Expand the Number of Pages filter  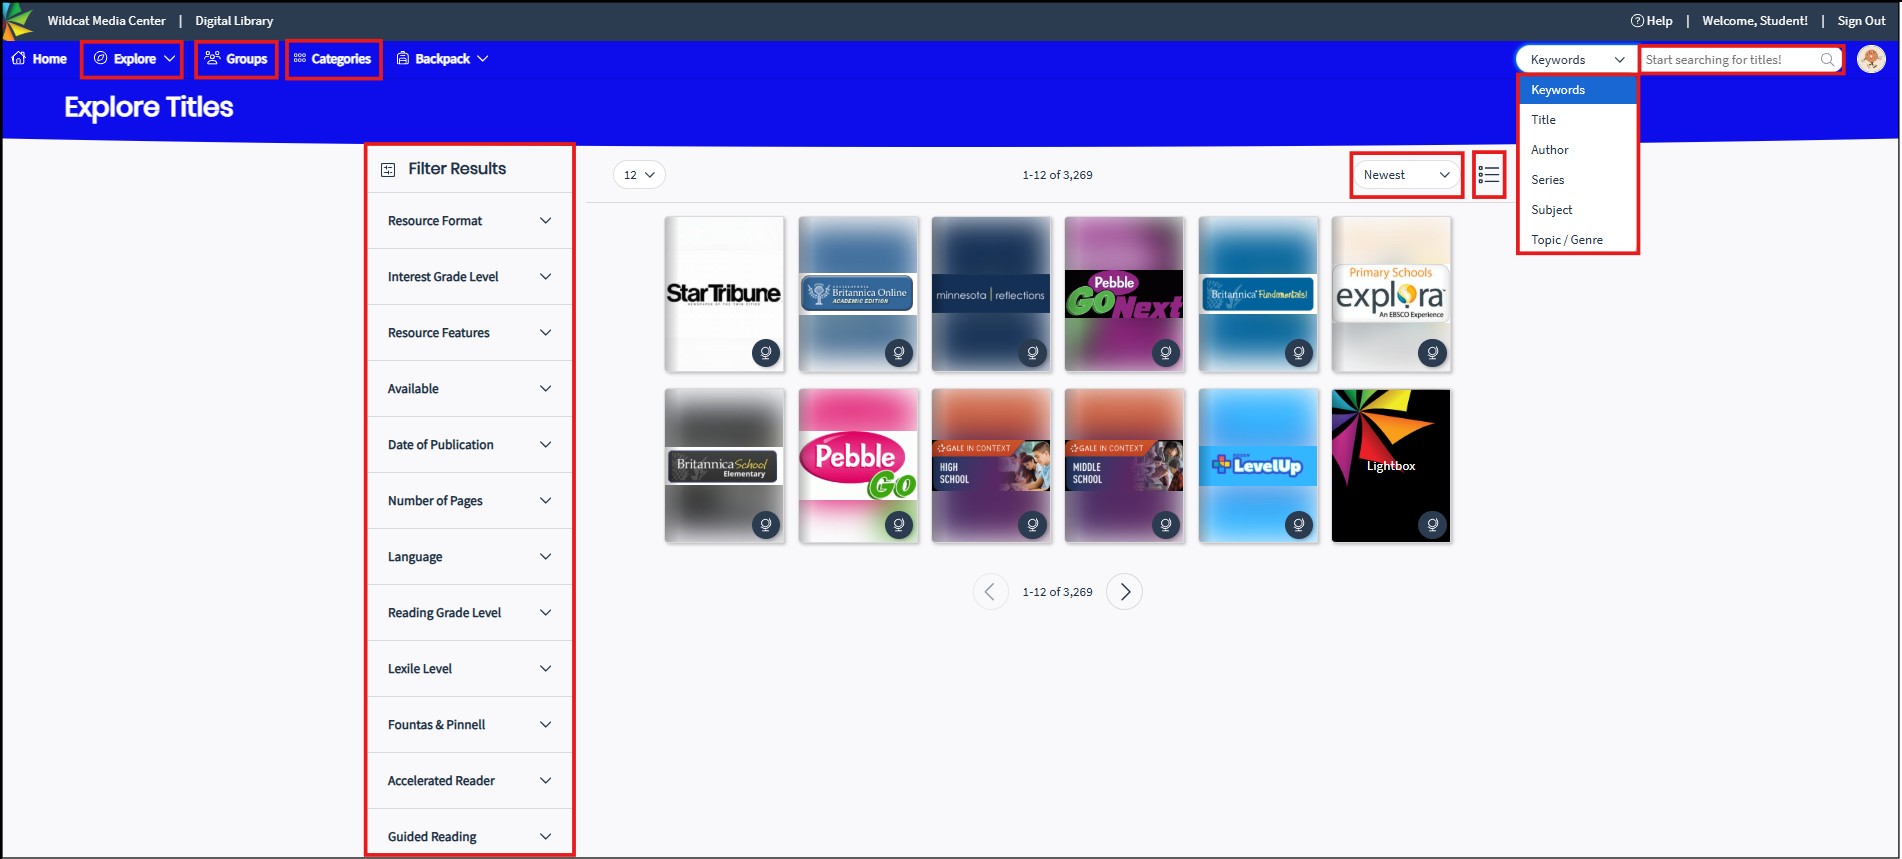[469, 500]
